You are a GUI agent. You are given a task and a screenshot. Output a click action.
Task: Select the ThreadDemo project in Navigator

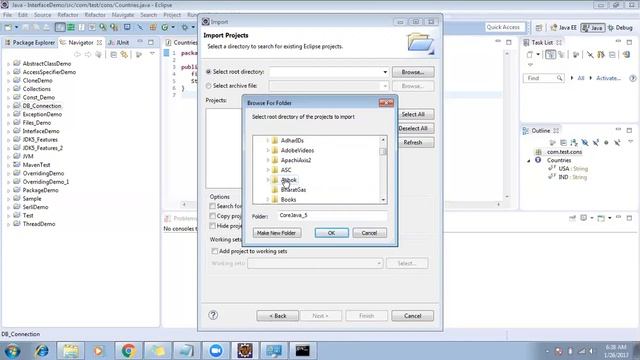click(39, 224)
